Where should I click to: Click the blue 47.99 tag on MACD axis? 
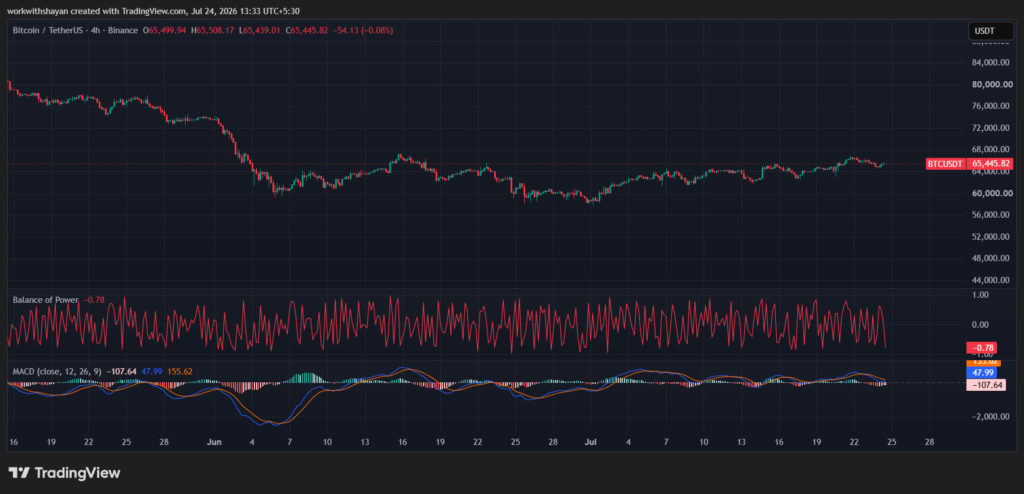(981, 372)
